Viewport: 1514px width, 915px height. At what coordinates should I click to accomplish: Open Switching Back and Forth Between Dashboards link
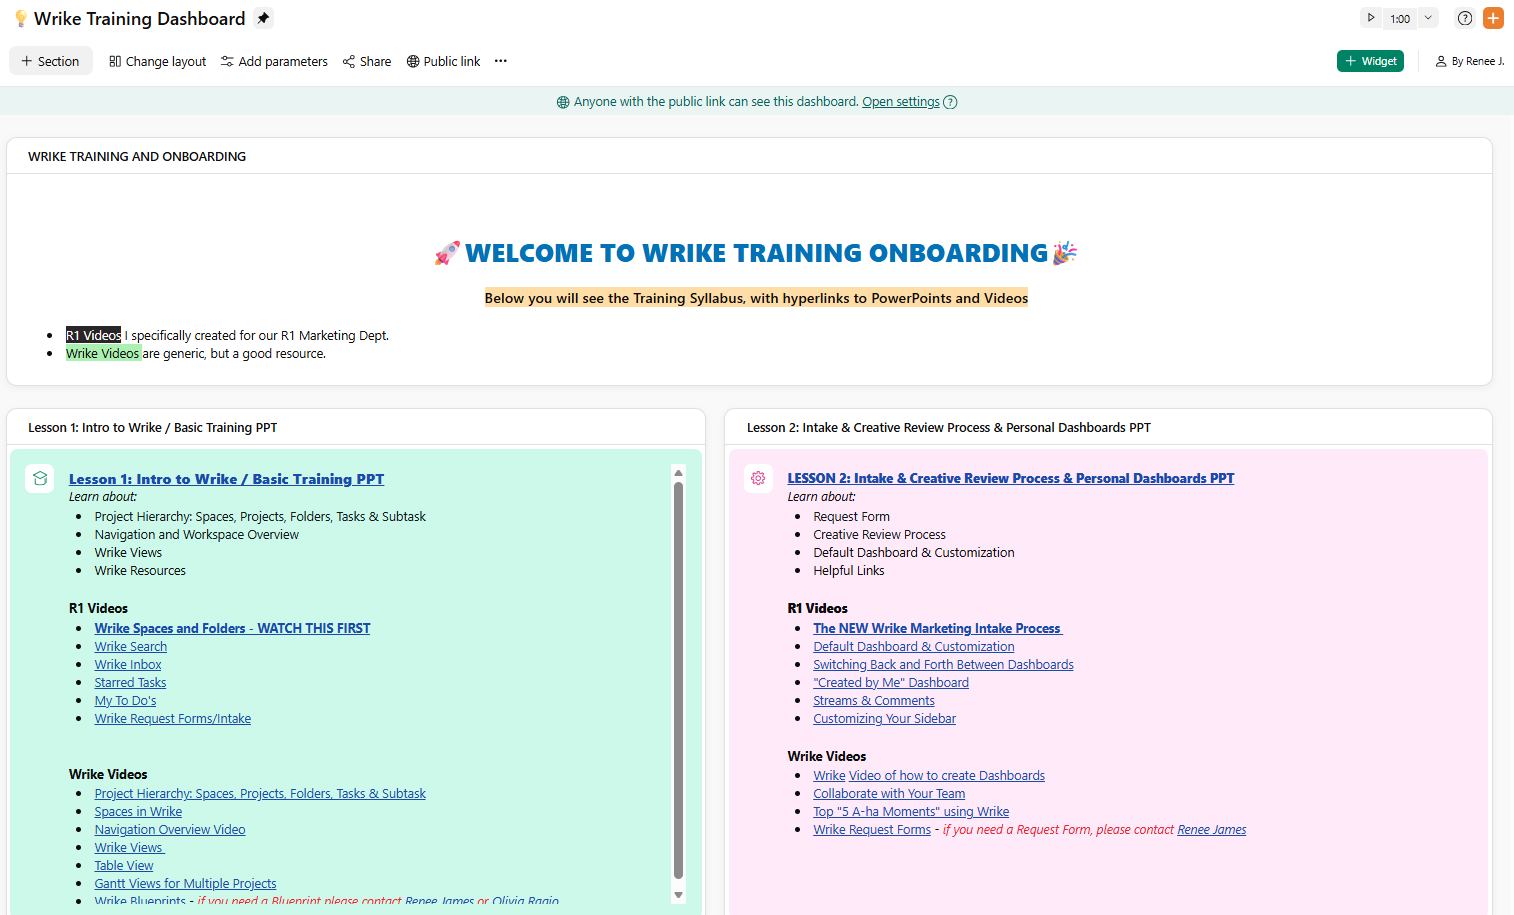pos(943,665)
